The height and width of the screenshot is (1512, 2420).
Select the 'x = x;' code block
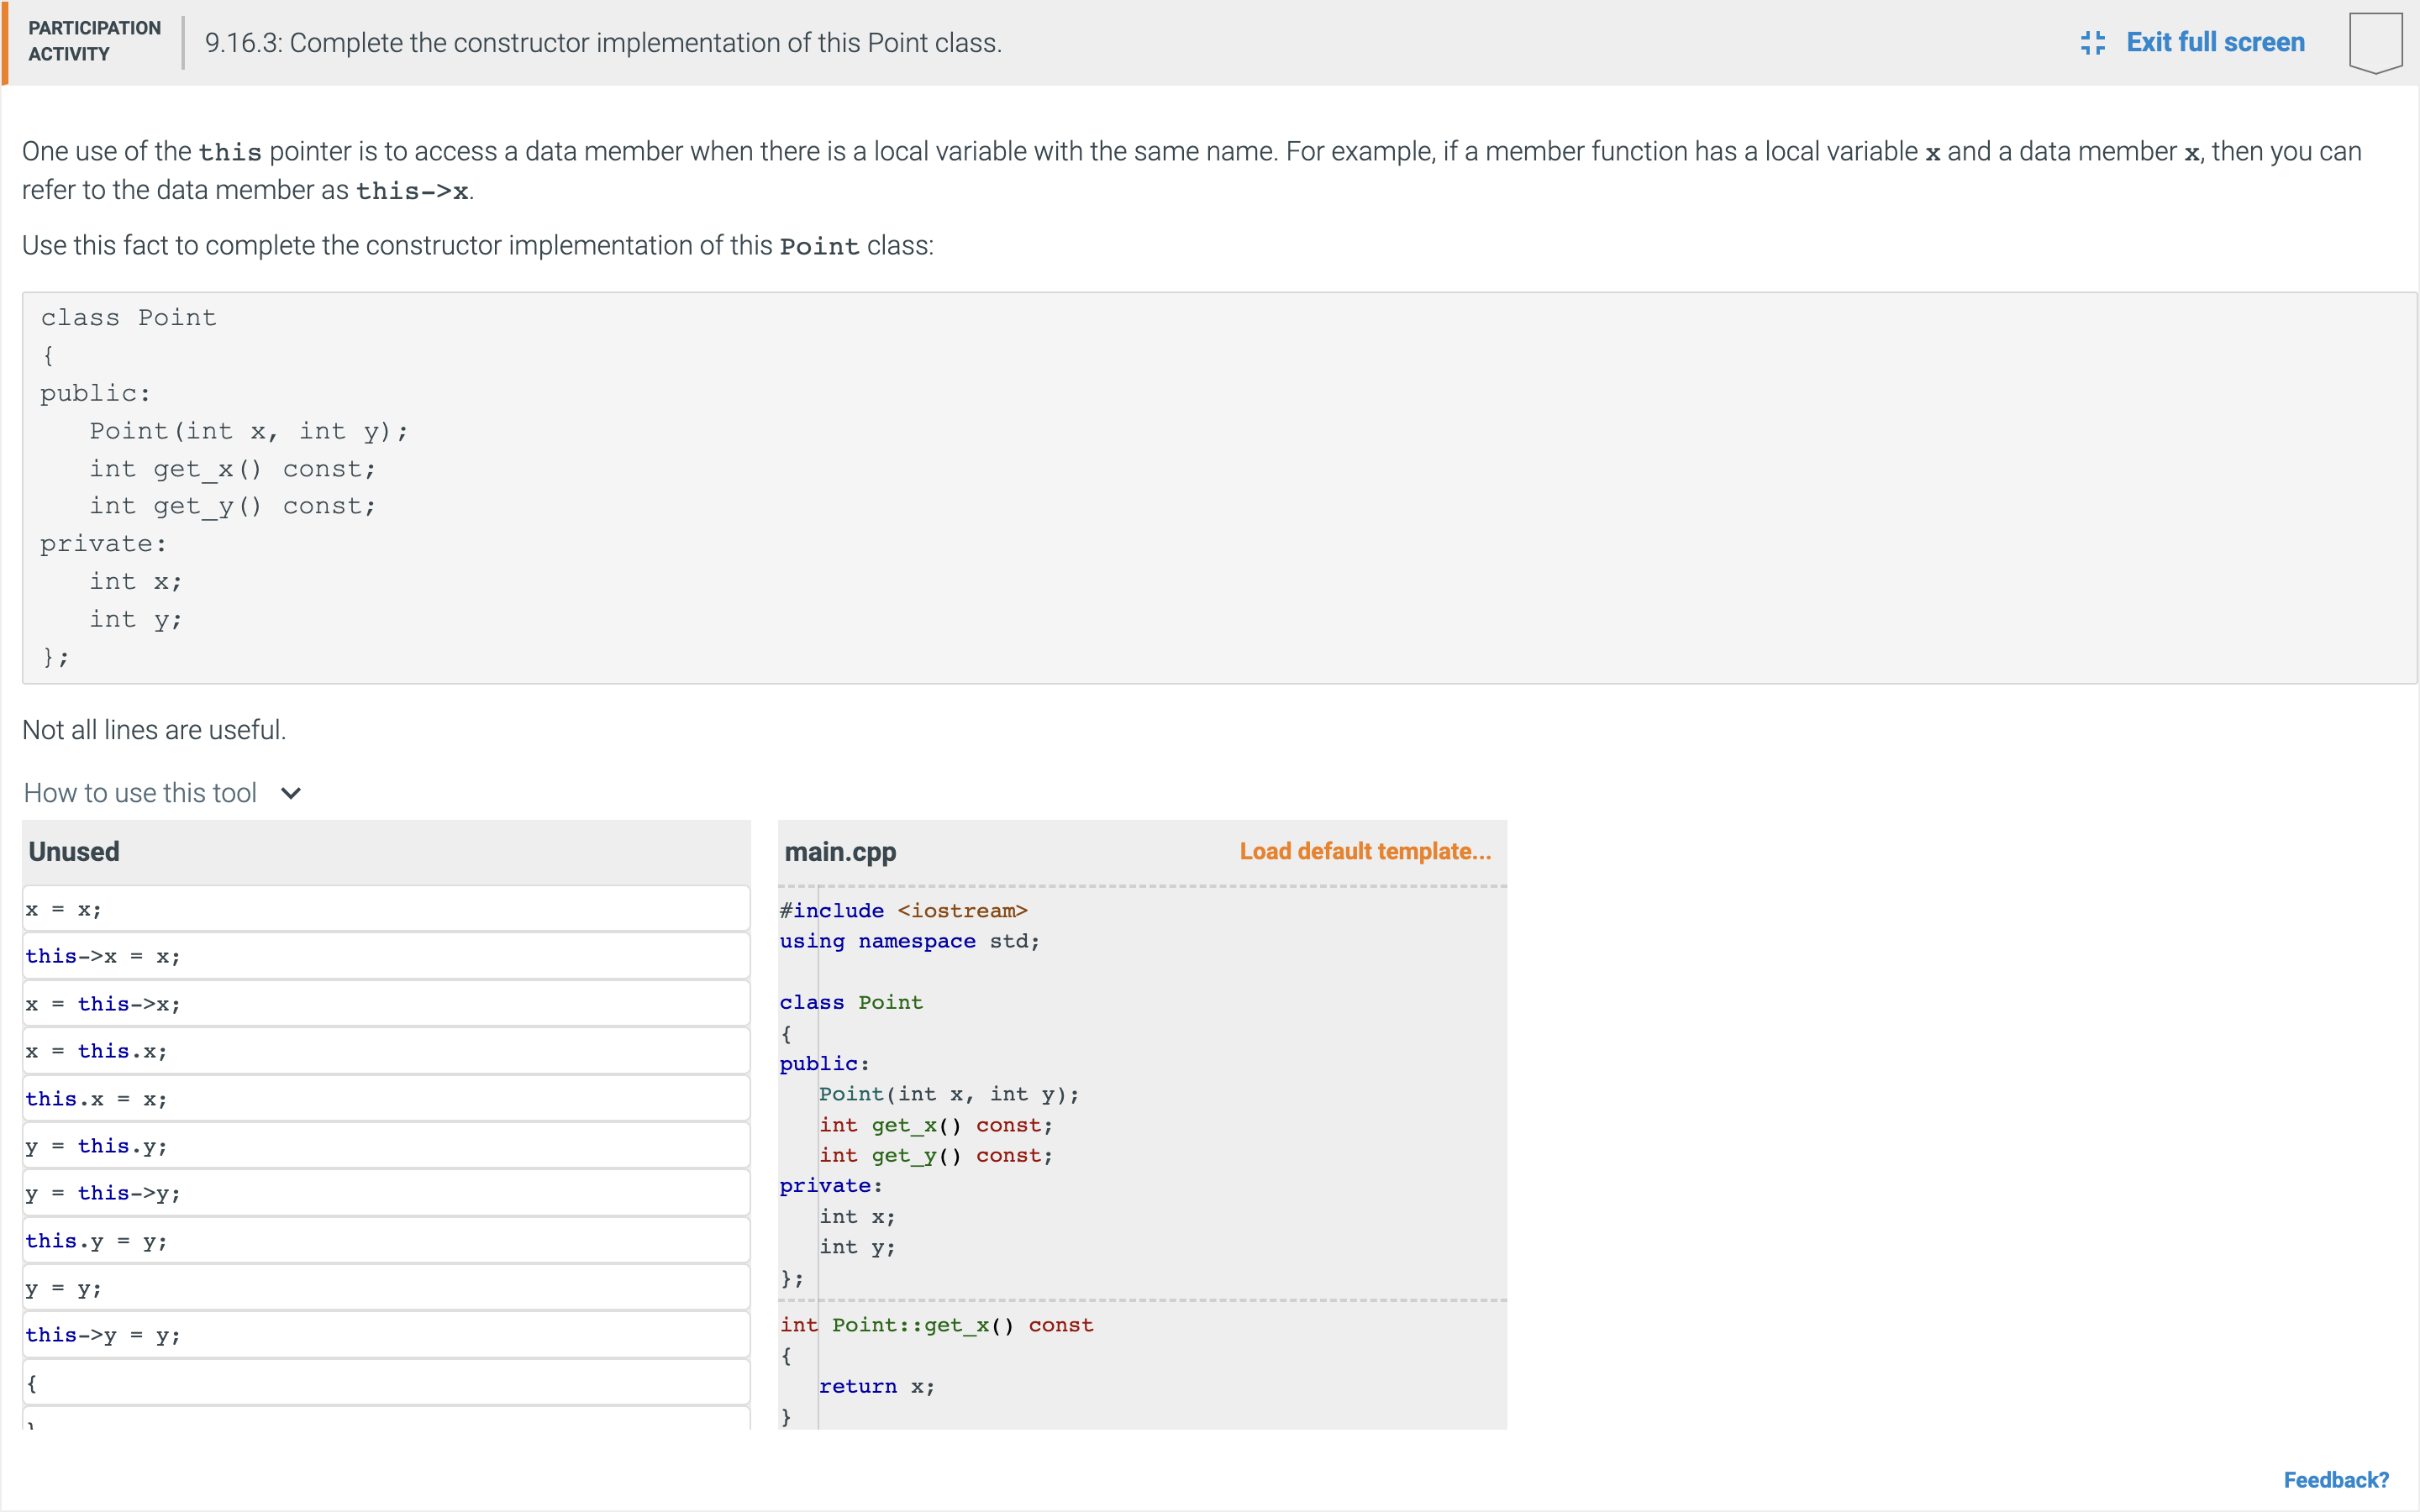coord(385,909)
